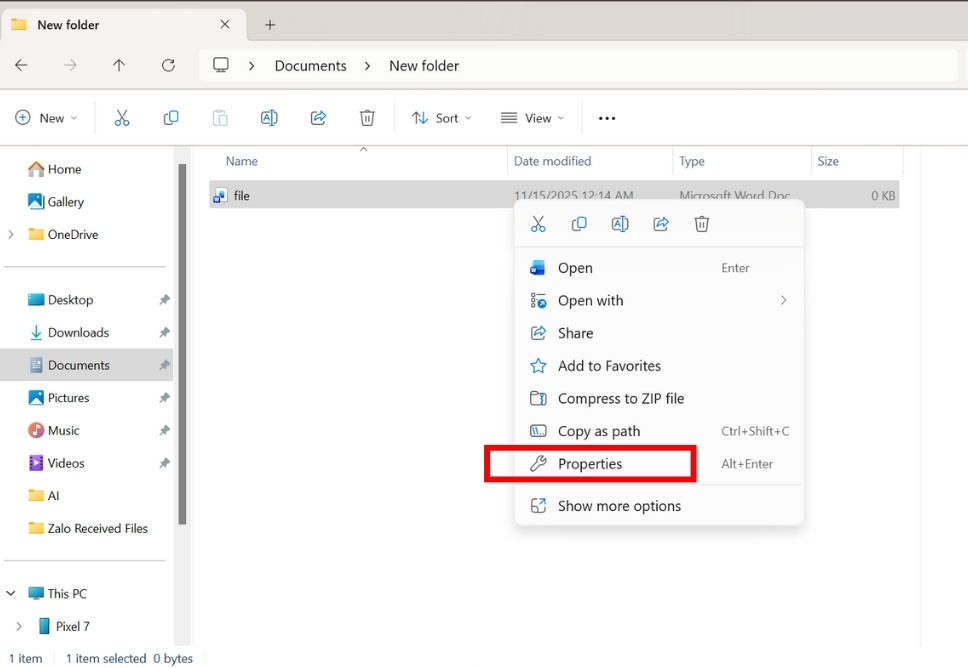Open the View dropdown

pyautogui.click(x=531, y=117)
